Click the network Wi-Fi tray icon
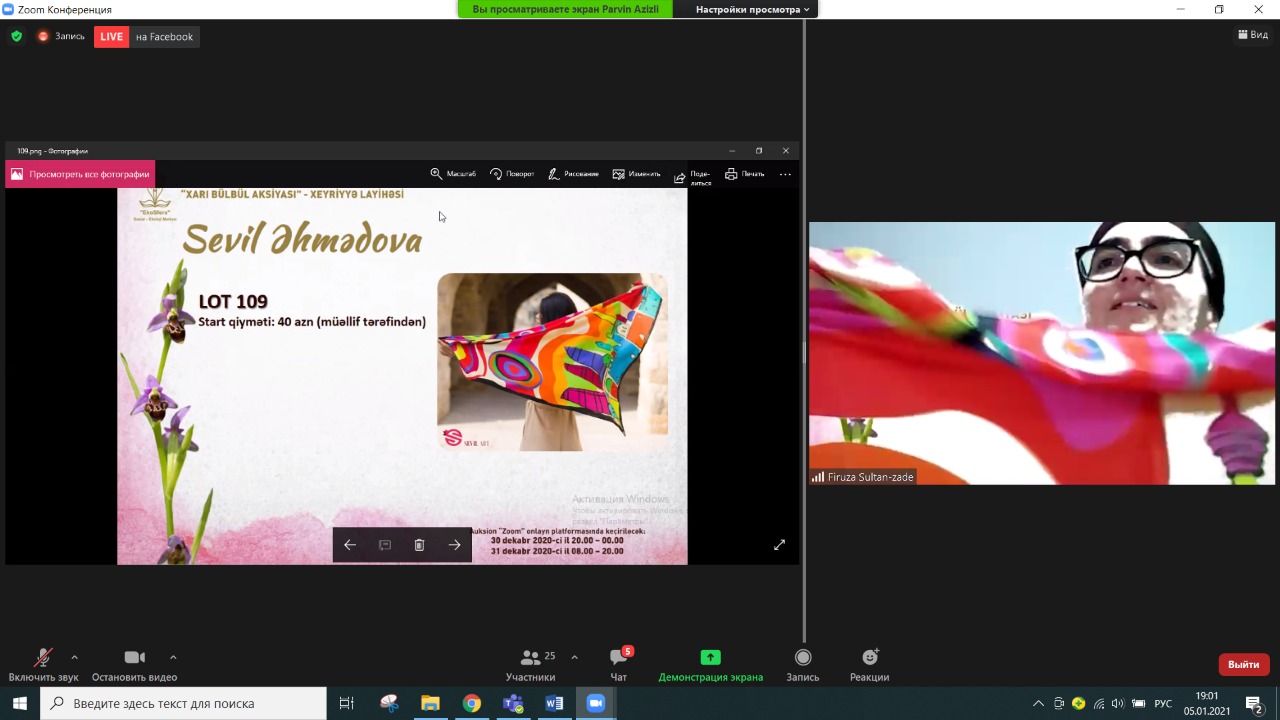The width and height of the screenshot is (1280, 720). (1099, 703)
